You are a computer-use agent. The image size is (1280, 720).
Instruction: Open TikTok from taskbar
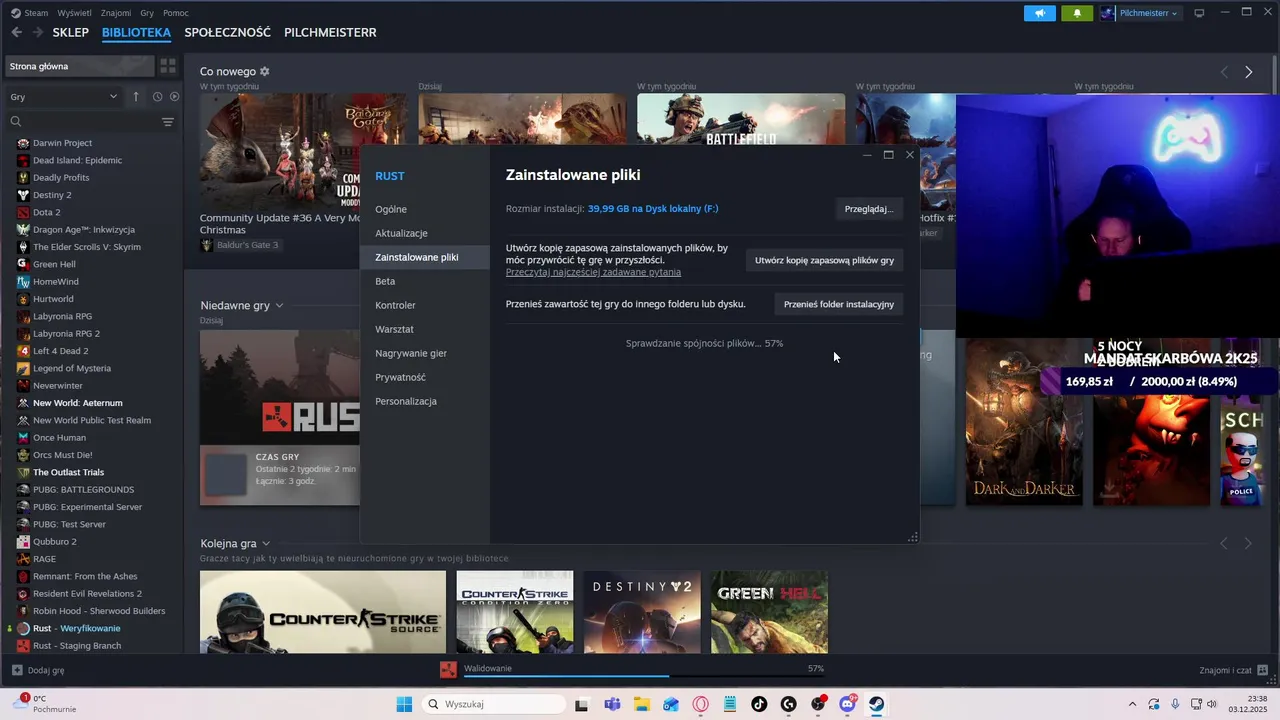click(x=759, y=704)
